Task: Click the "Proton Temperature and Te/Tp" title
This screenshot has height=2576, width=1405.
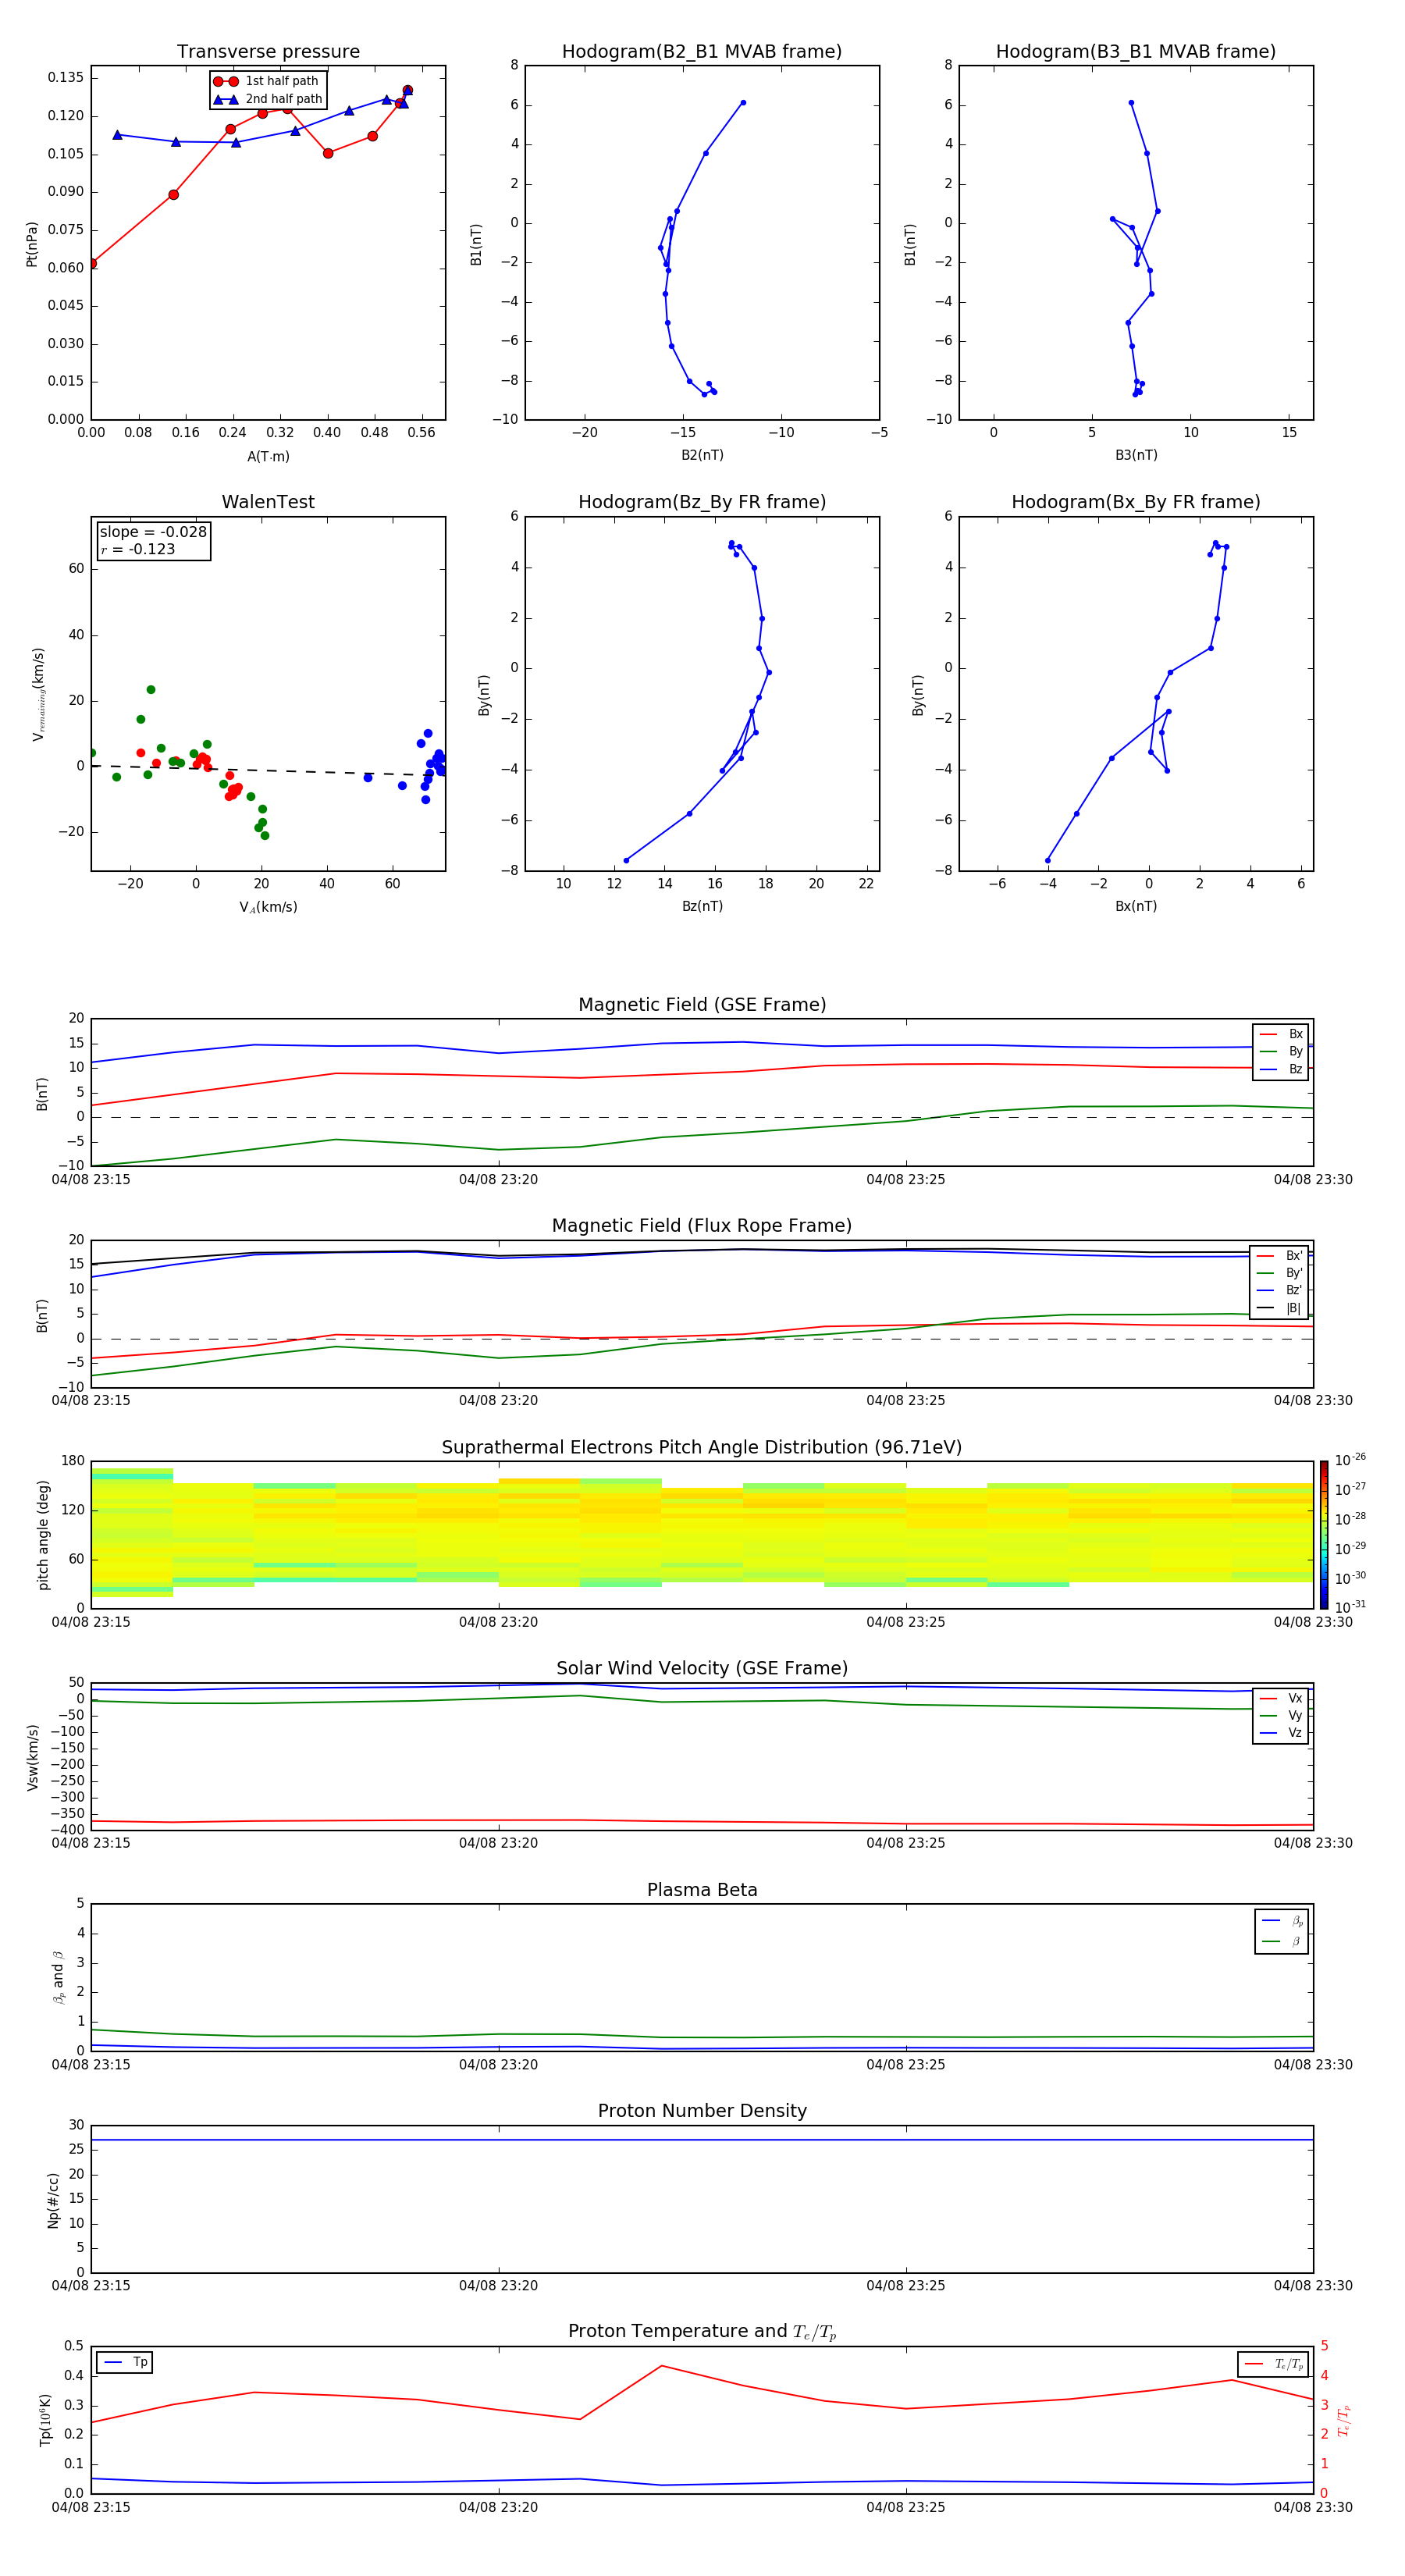Action: pyautogui.click(x=702, y=2331)
